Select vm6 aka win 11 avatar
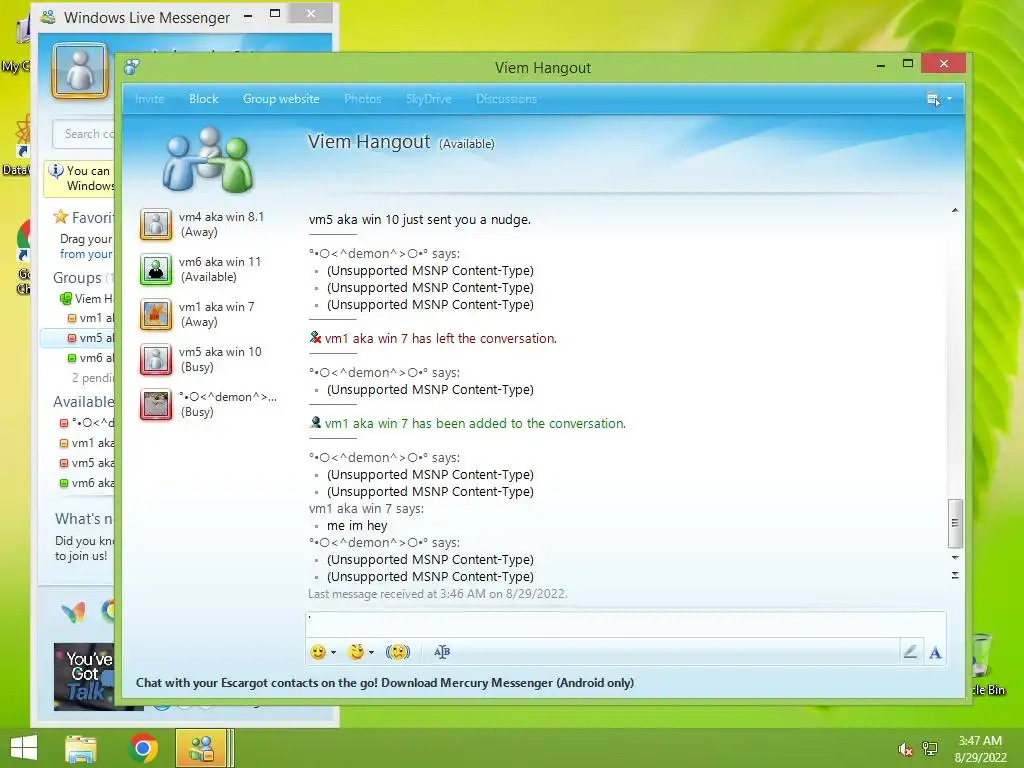This screenshot has width=1024, height=768. coord(156,269)
